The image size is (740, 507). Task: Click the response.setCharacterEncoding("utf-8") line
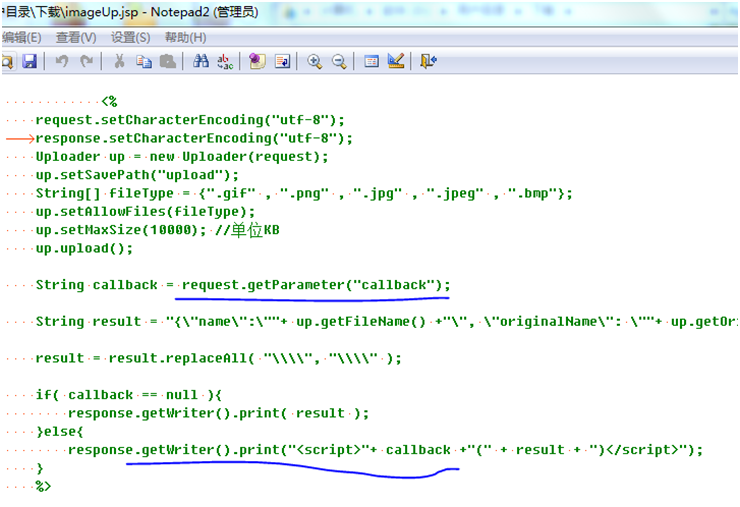tap(194, 138)
